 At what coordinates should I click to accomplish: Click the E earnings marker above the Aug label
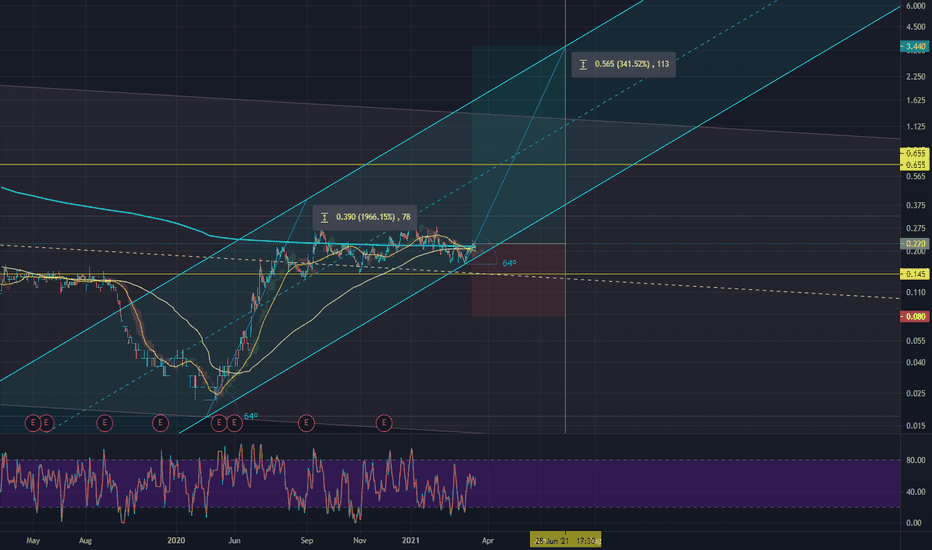click(105, 423)
